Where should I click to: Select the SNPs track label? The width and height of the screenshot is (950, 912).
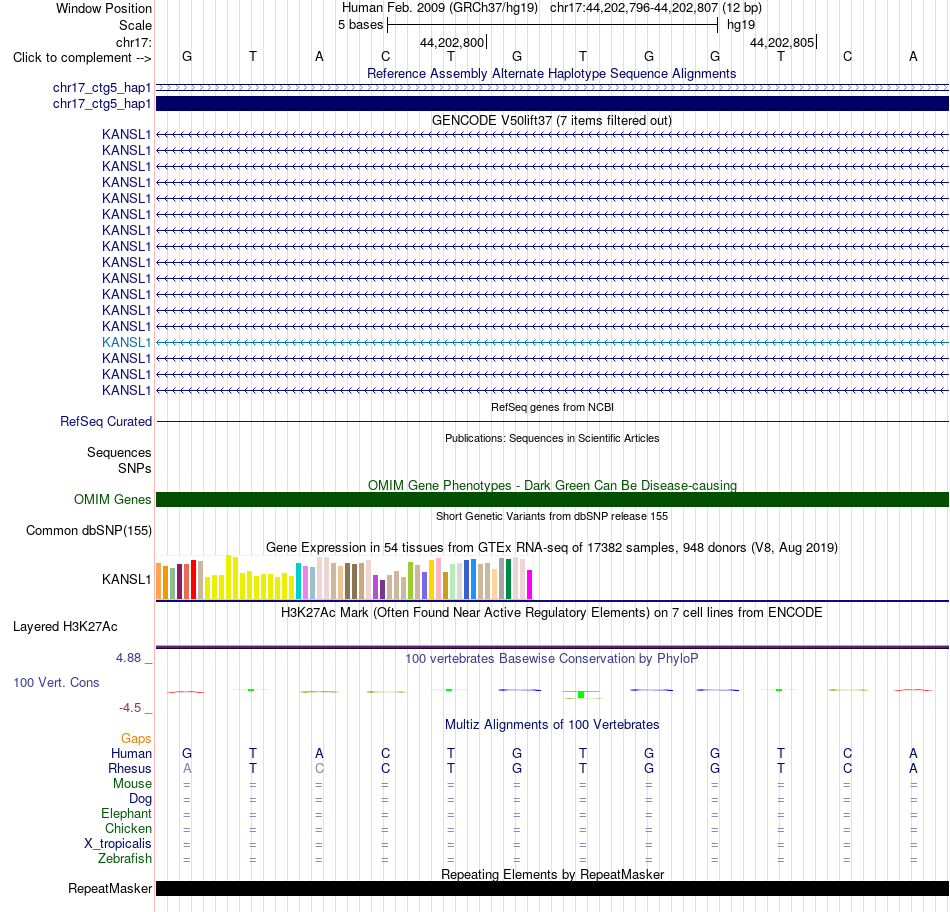[135, 468]
